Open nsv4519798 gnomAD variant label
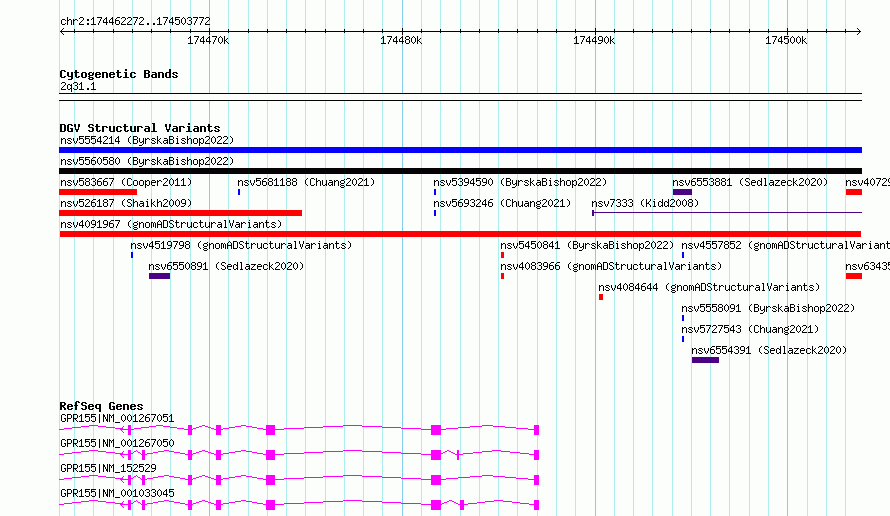The height and width of the screenshot is (516, 890). (241, 245)
